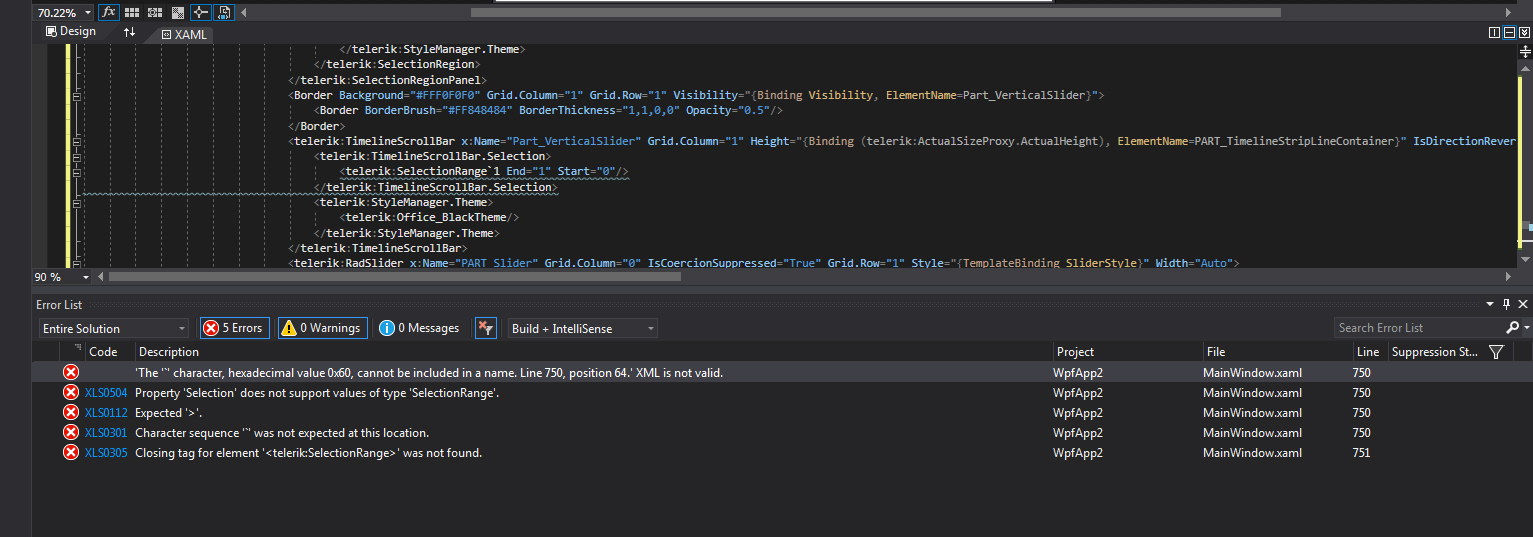Toggle the snap grid icon
The width and height of the screenshot is (1533, 537).
133,12
